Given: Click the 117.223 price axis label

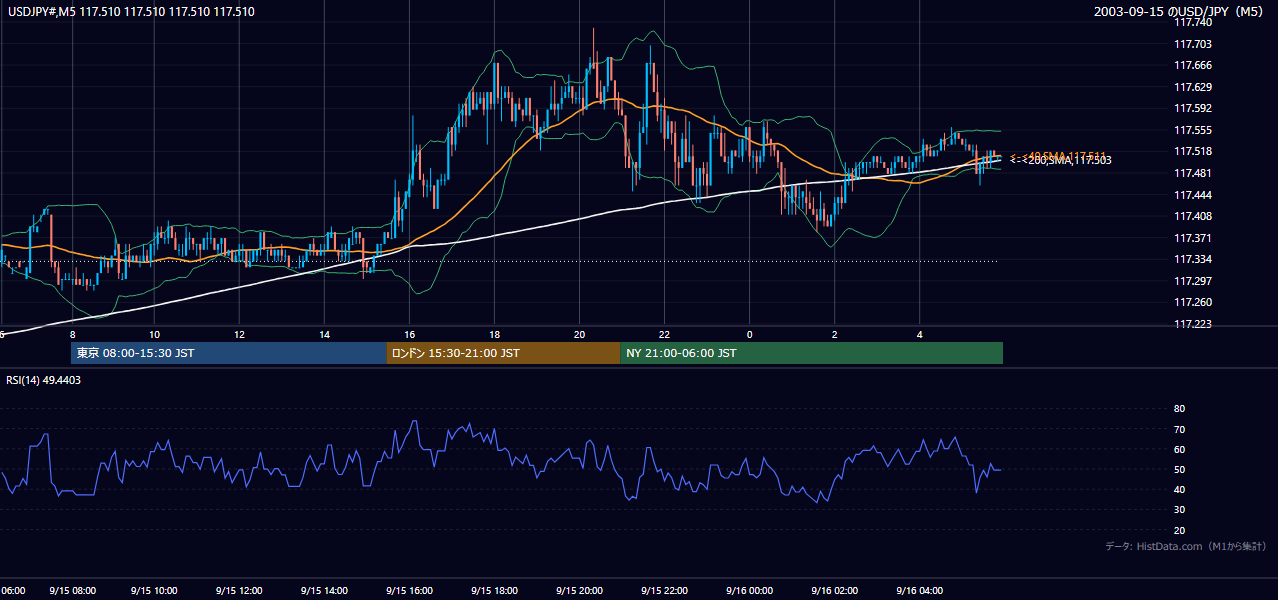Looking at the screenshot, I should point(1192,324).
